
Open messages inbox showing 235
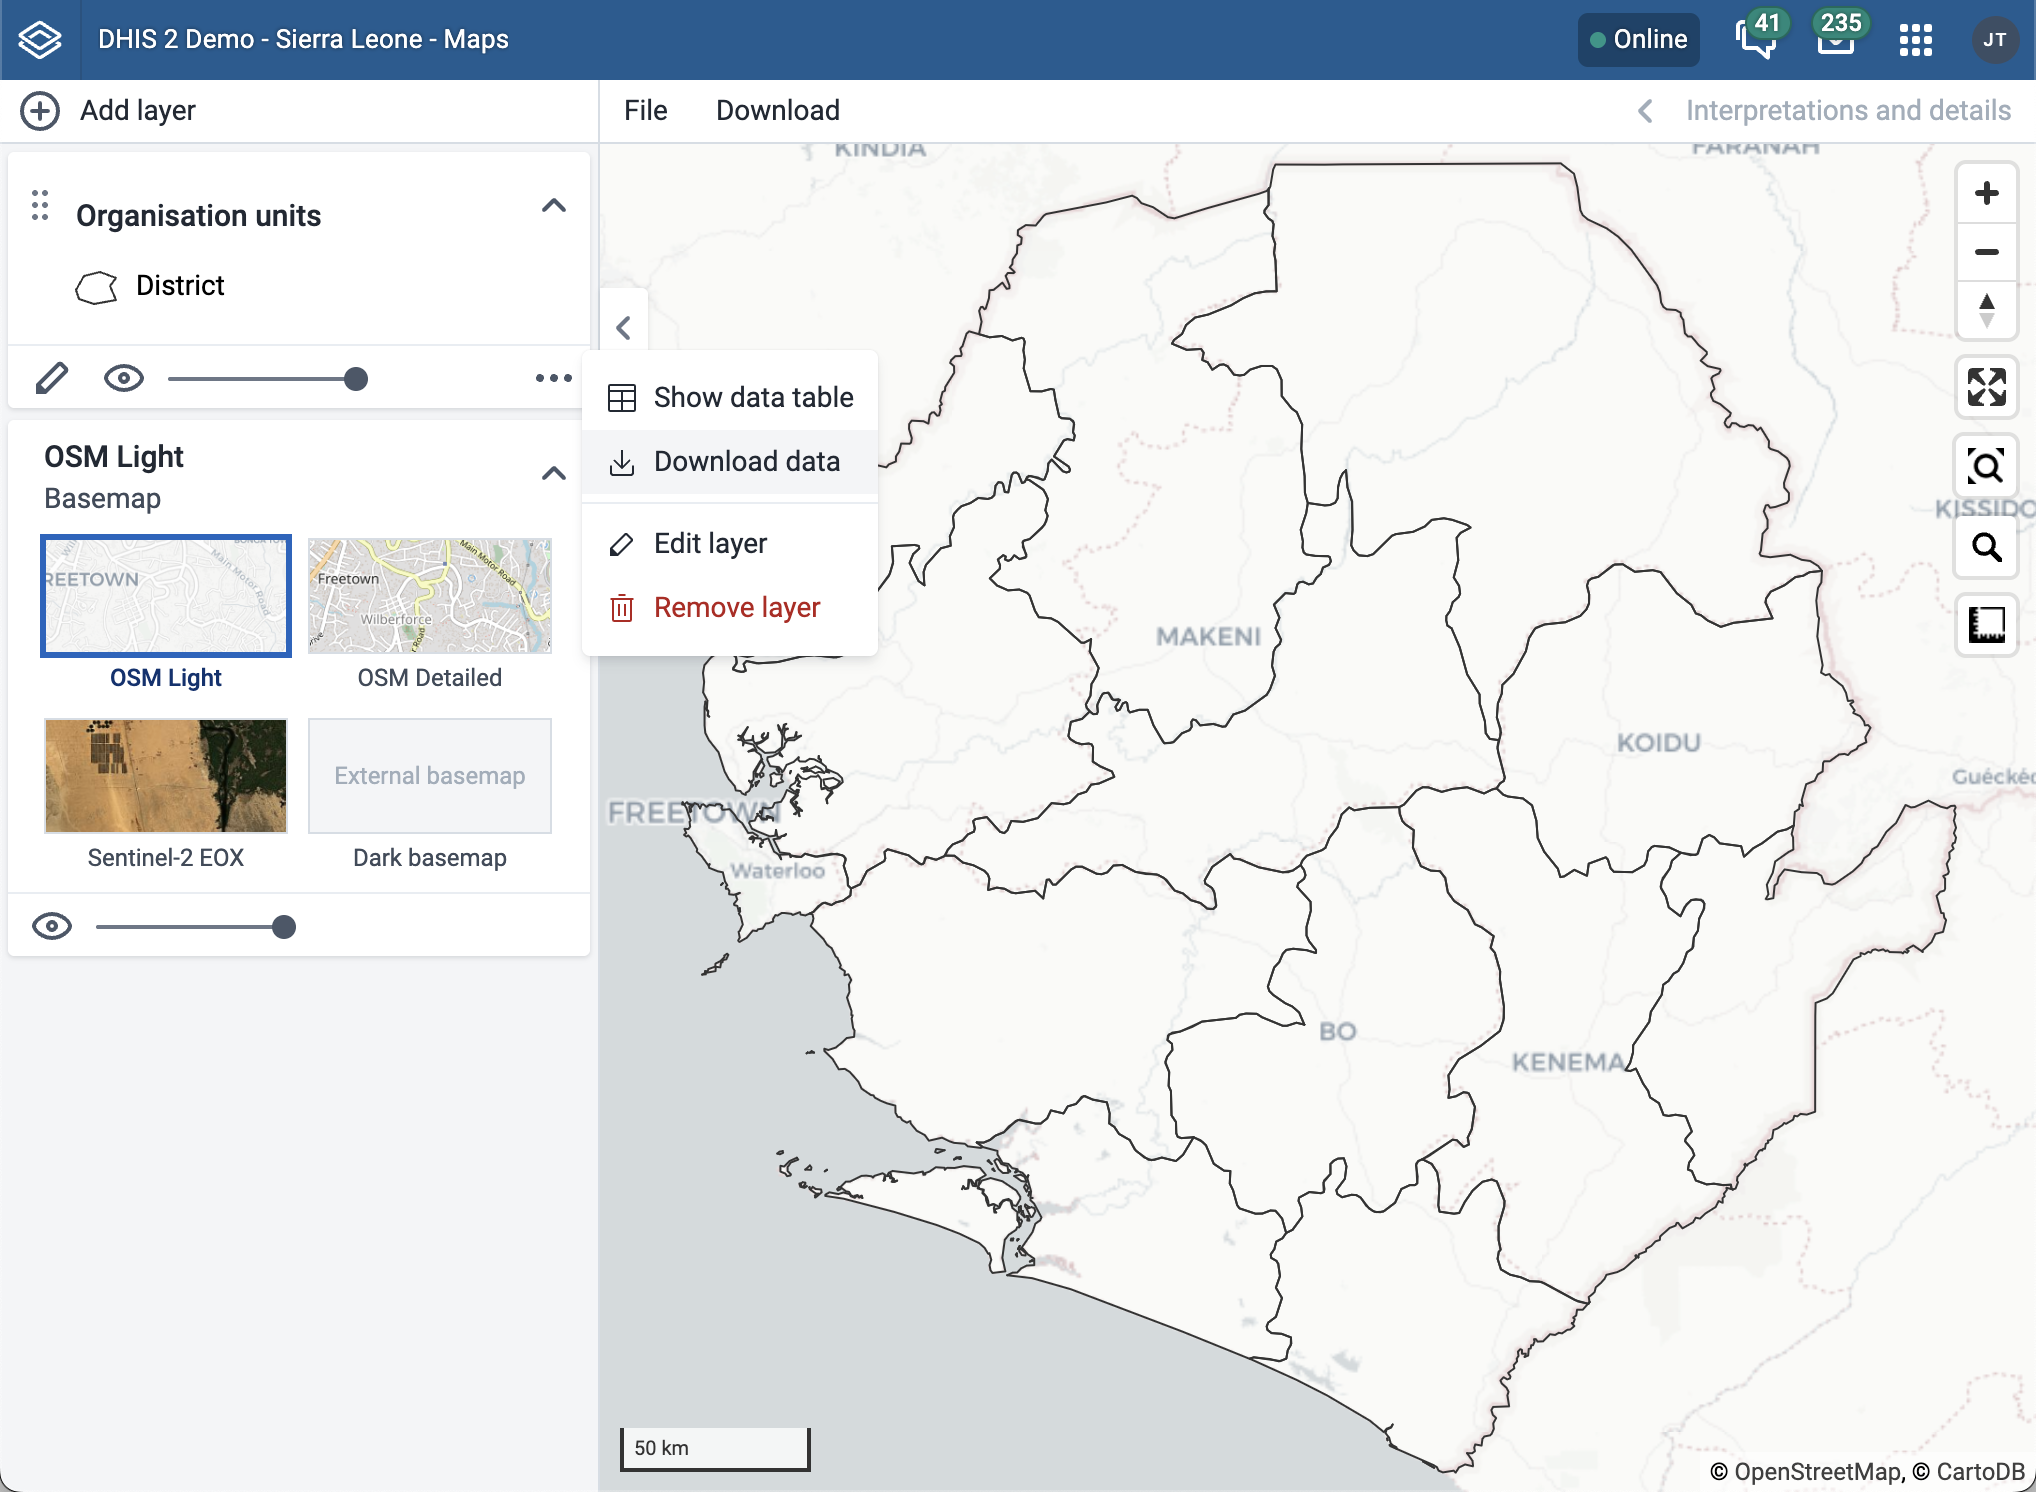coord(1838,40)
